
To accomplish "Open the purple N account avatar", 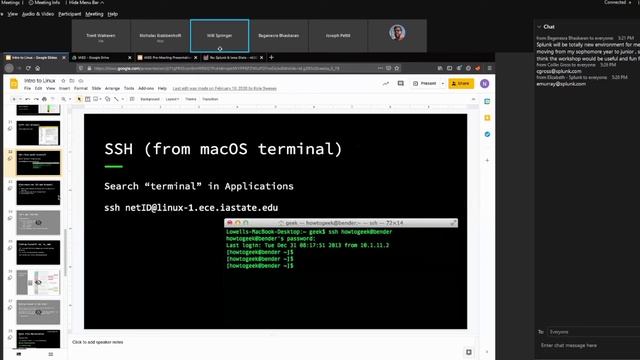I will [484, 84].
